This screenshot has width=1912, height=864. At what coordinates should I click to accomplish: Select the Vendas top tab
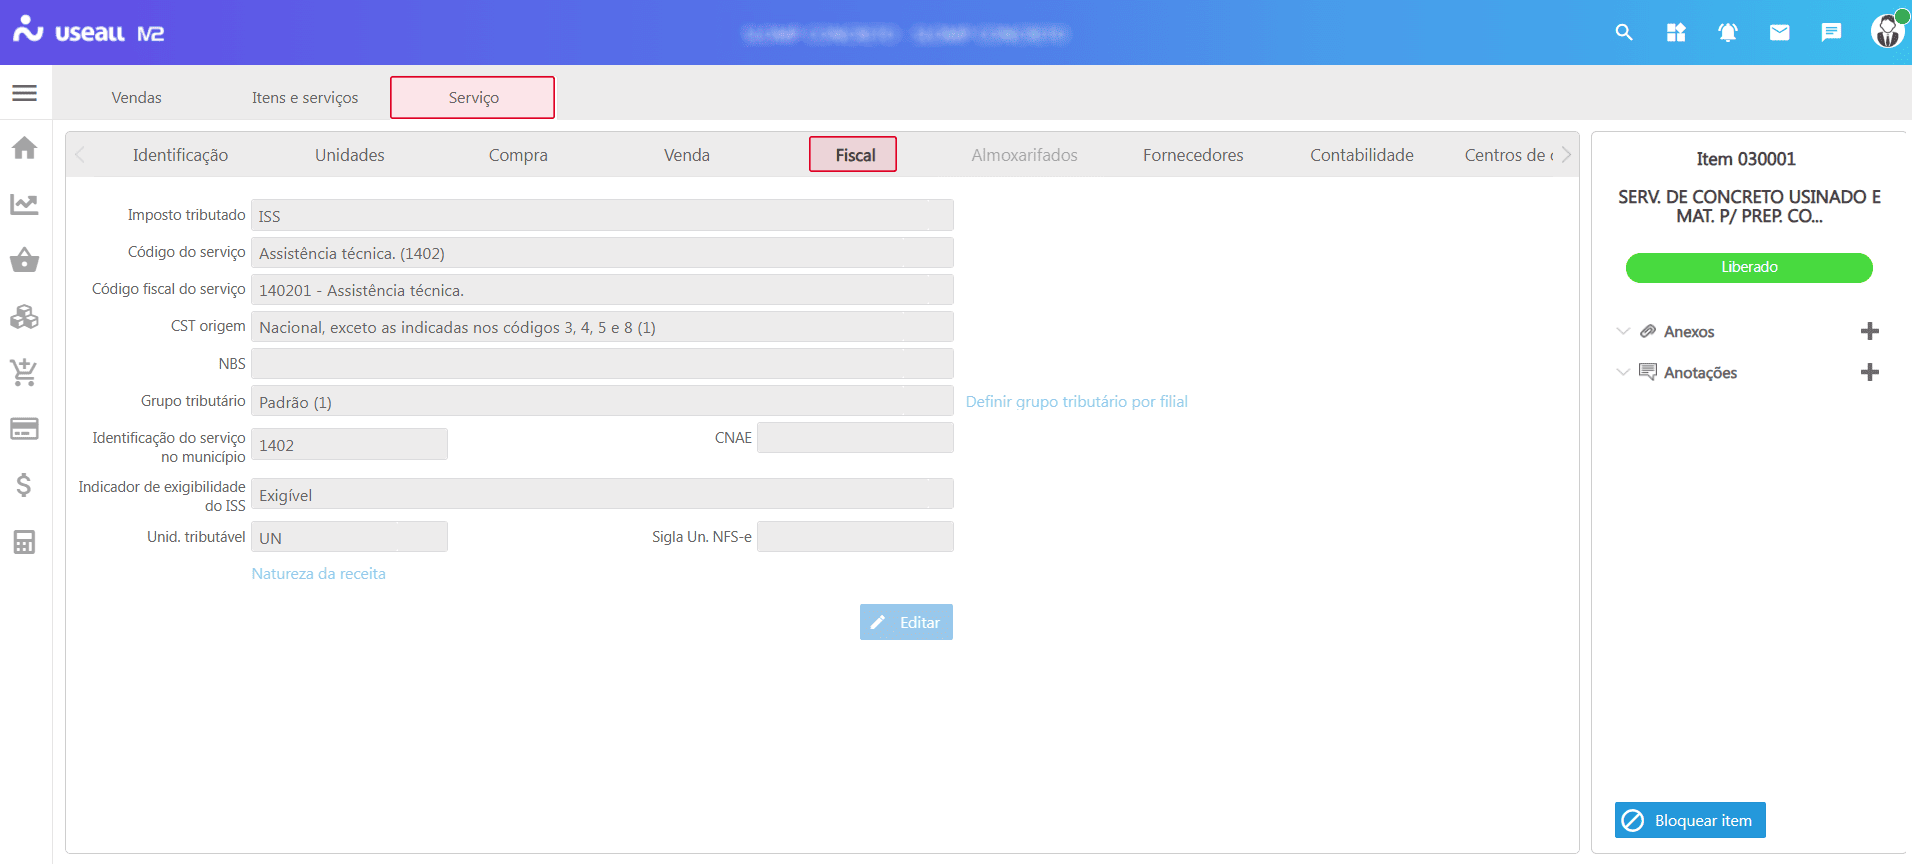pos(137,97)
